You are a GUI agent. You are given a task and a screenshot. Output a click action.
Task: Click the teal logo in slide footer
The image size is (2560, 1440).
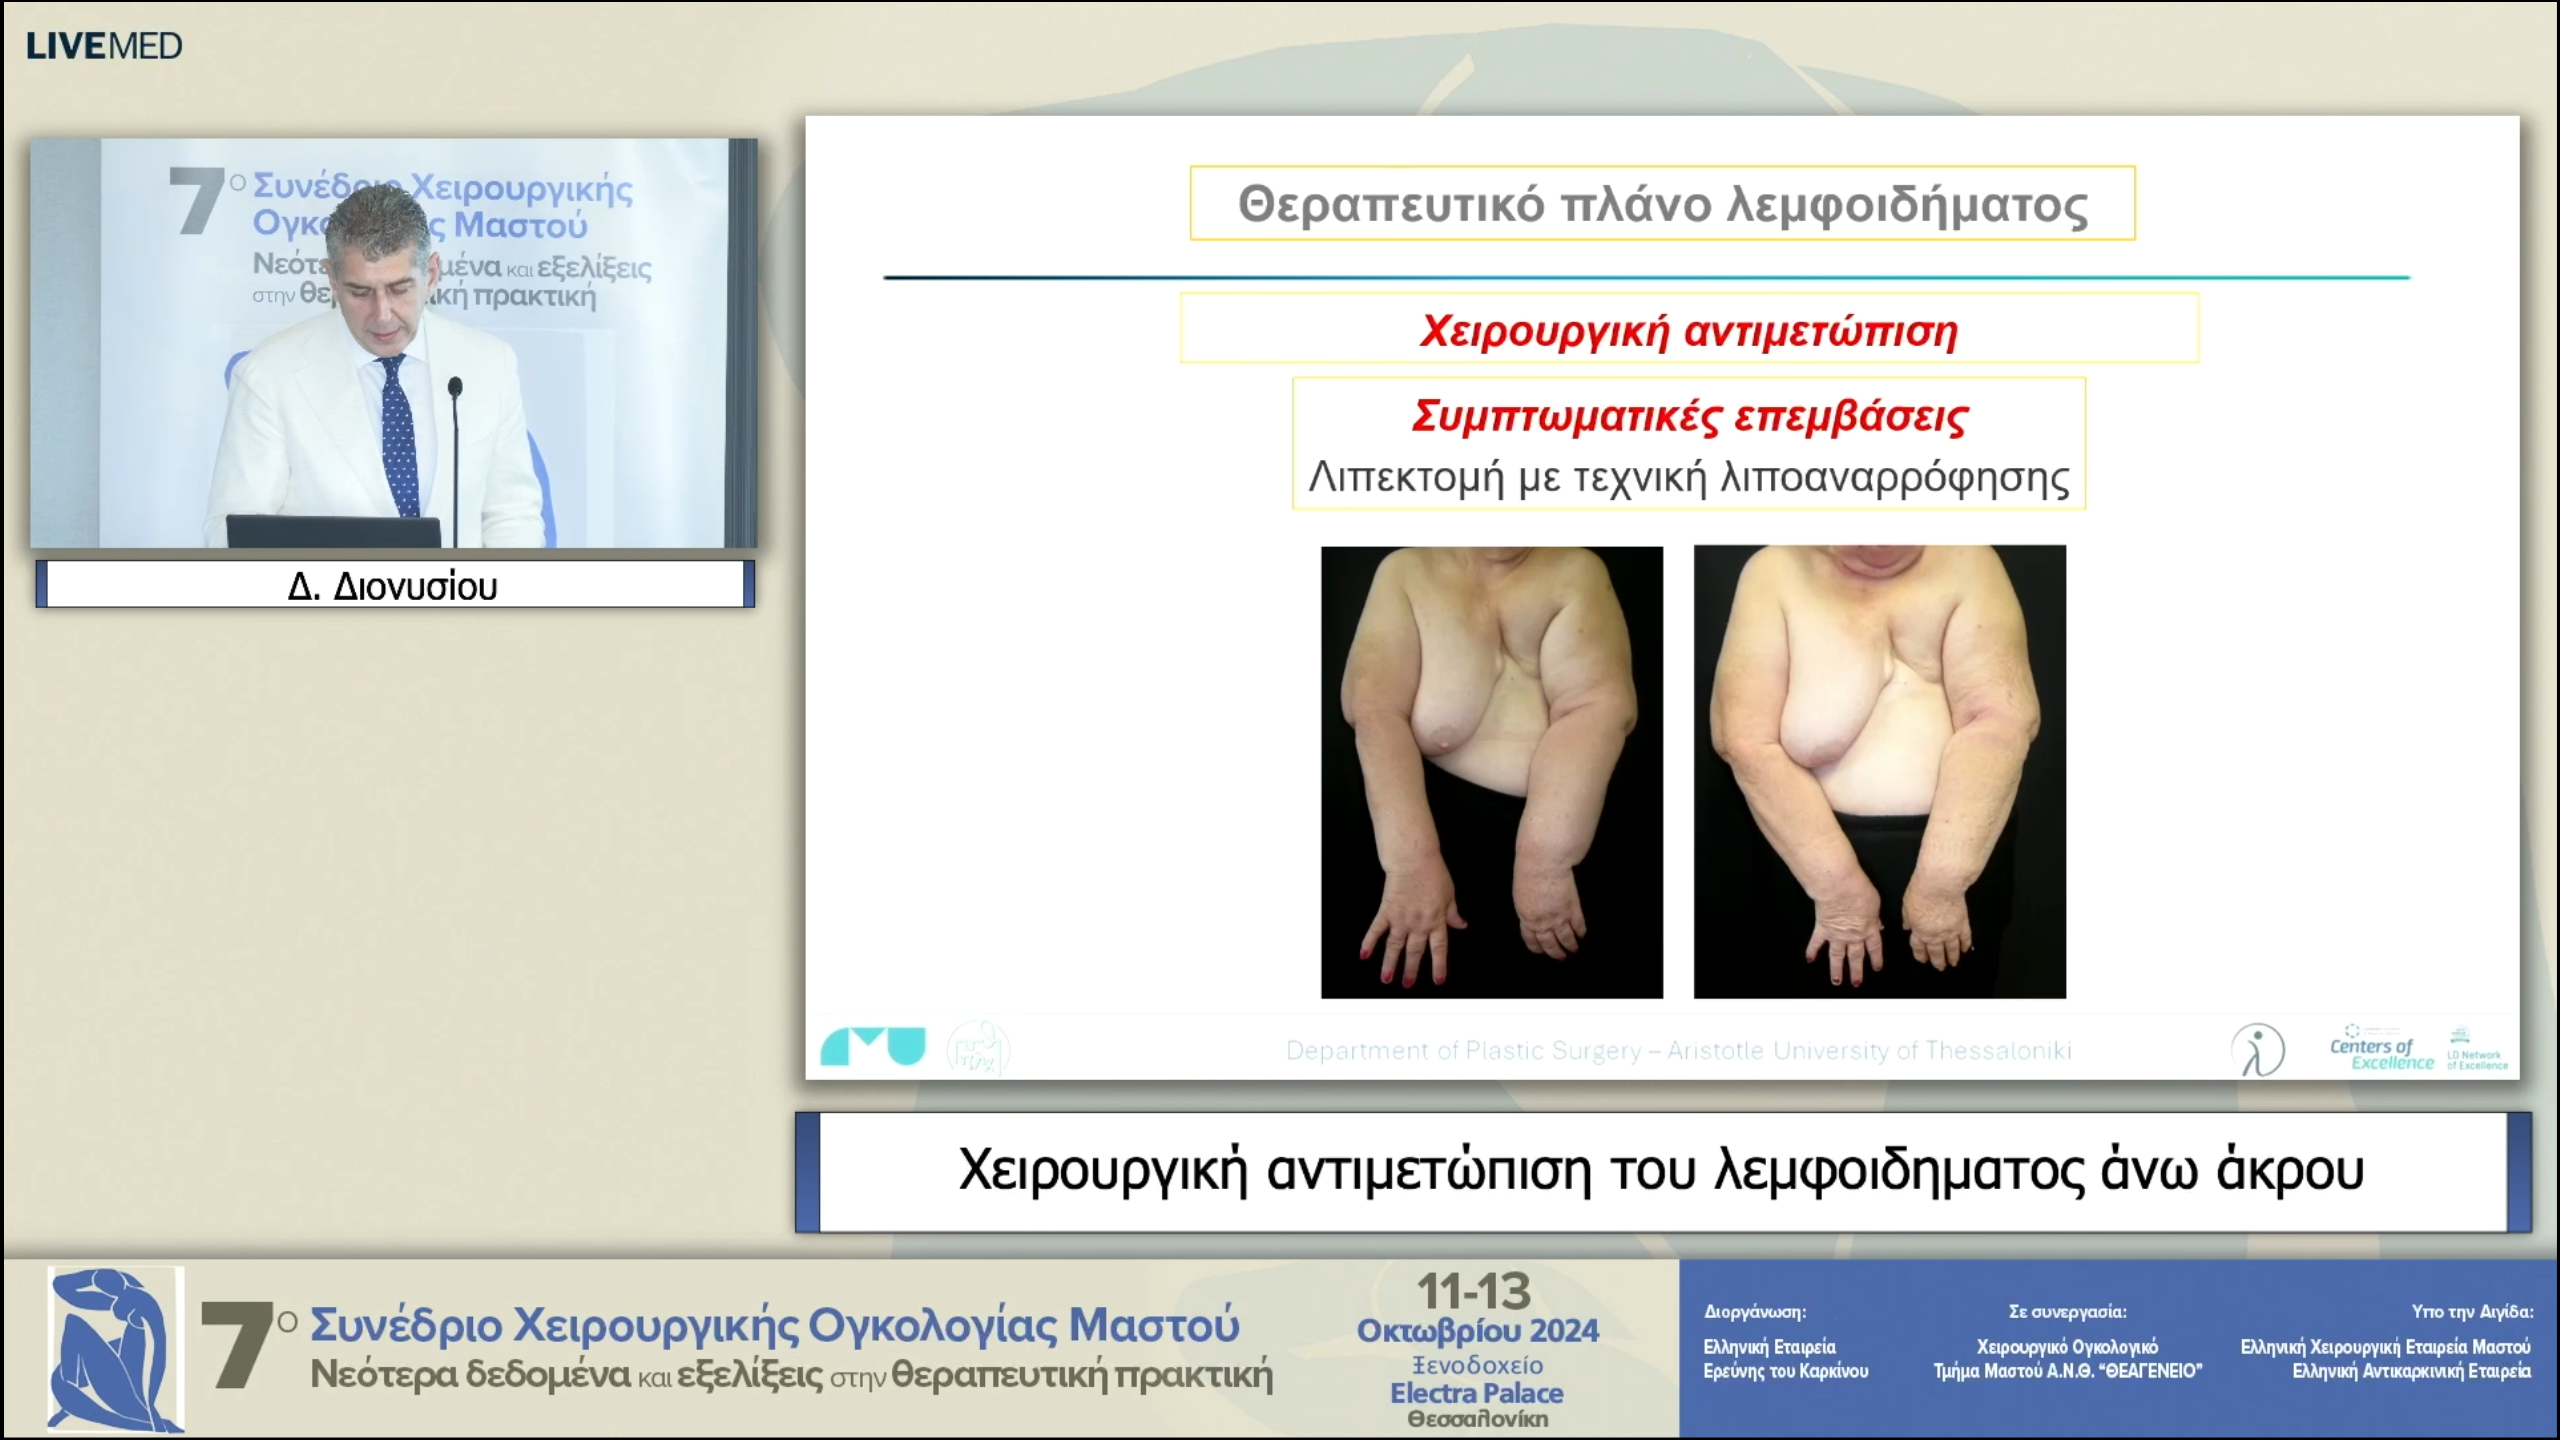pyautogui.click(x=872, y=1047)
